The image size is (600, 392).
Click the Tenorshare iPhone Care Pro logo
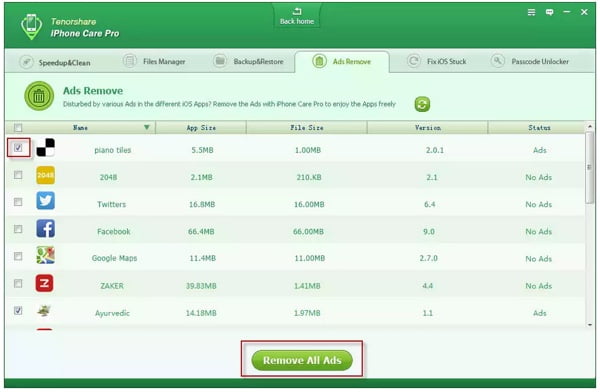(x=31, y=27)
